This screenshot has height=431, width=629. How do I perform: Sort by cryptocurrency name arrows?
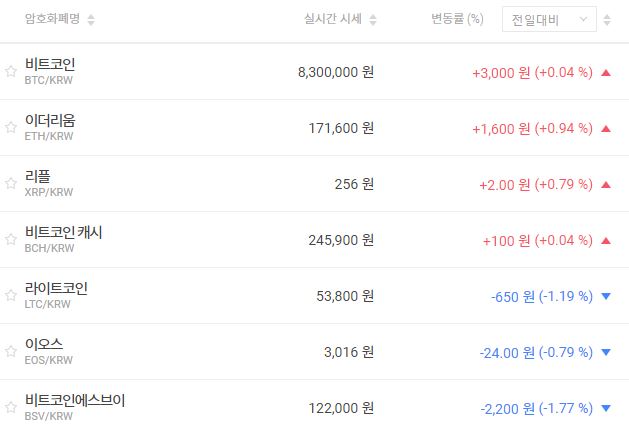92,19
